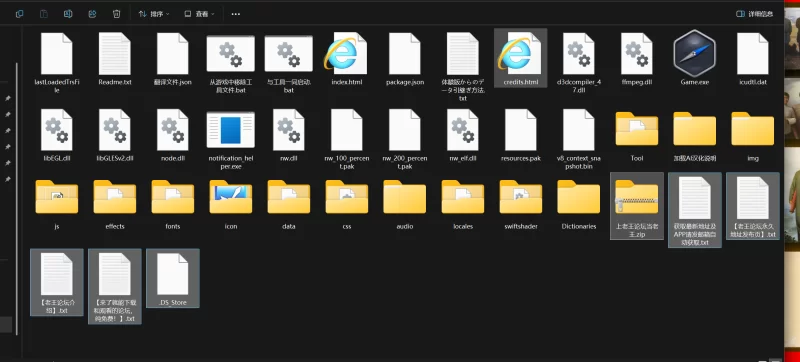800x362 pixels.
Task: Select the 【来了就能下载和观看的论坛】.txt file
Action: point(115,287)
